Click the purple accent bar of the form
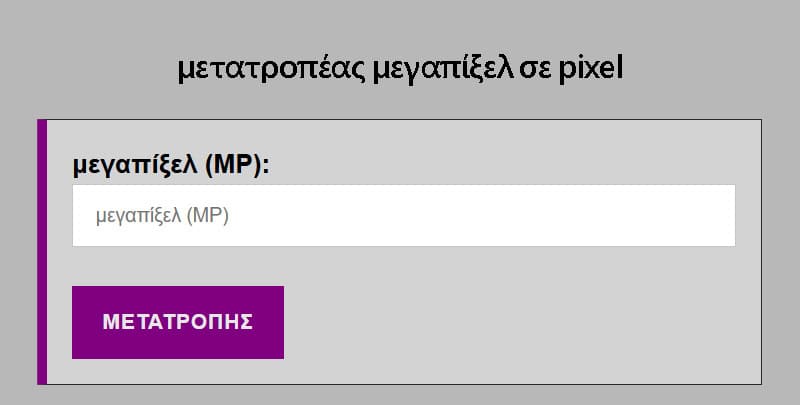Screen dimensions: 800x405 pos(42,251)
